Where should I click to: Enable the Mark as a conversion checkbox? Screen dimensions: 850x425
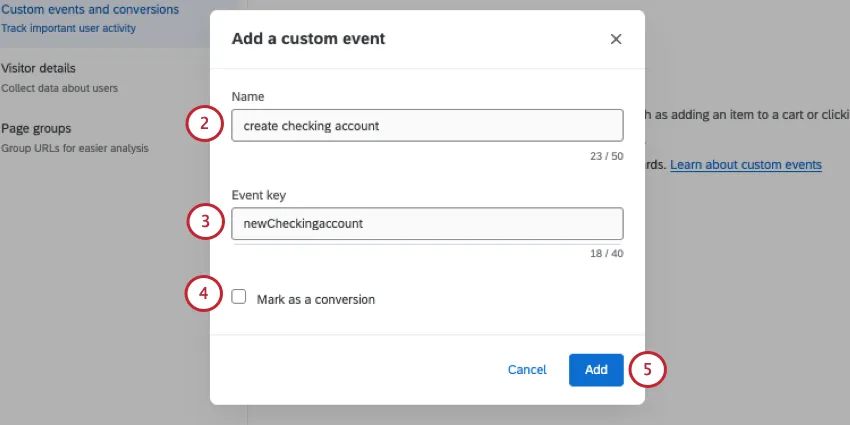(x=239, y=297)
